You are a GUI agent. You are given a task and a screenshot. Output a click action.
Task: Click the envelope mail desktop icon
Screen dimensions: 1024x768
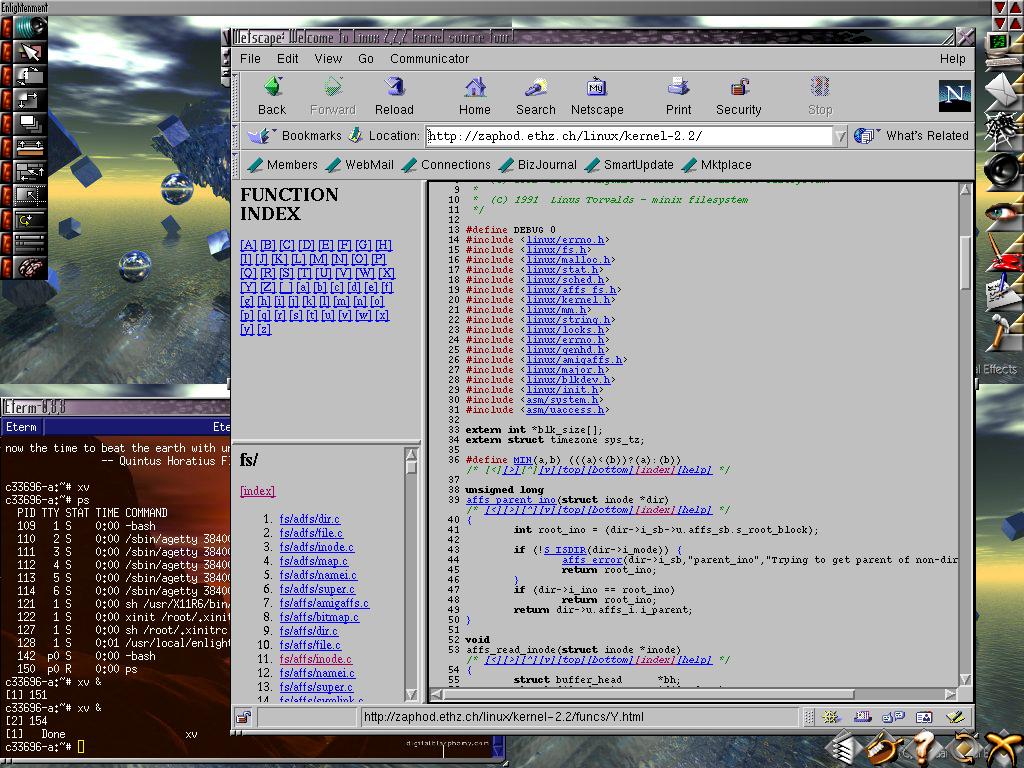[x=1002, y=91]
